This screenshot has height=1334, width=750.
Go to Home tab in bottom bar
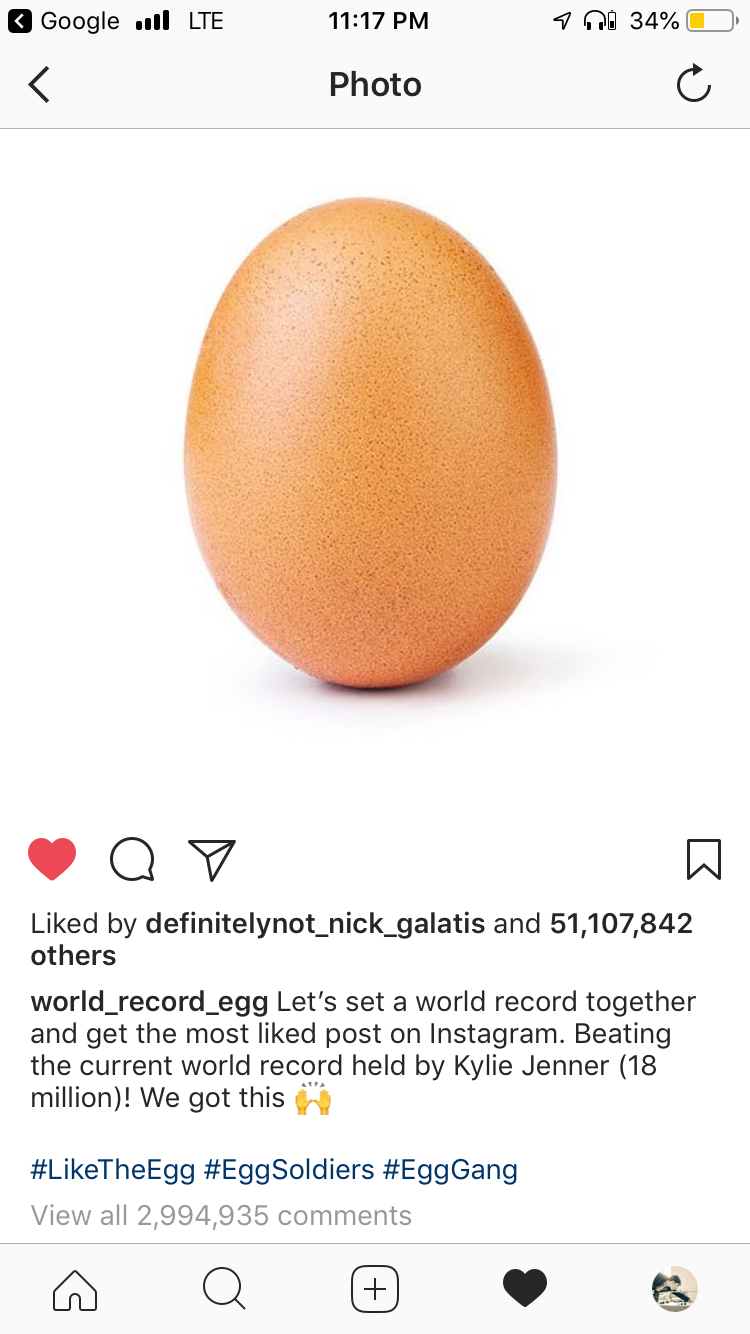click(75, 1289)
